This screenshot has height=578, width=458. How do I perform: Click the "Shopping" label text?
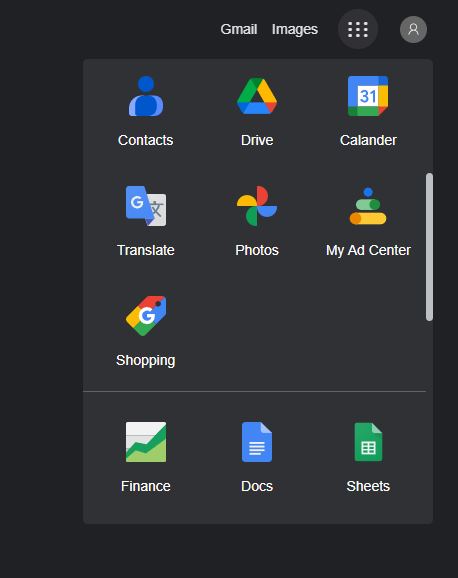pyautogui.click(x=146, y=361)
